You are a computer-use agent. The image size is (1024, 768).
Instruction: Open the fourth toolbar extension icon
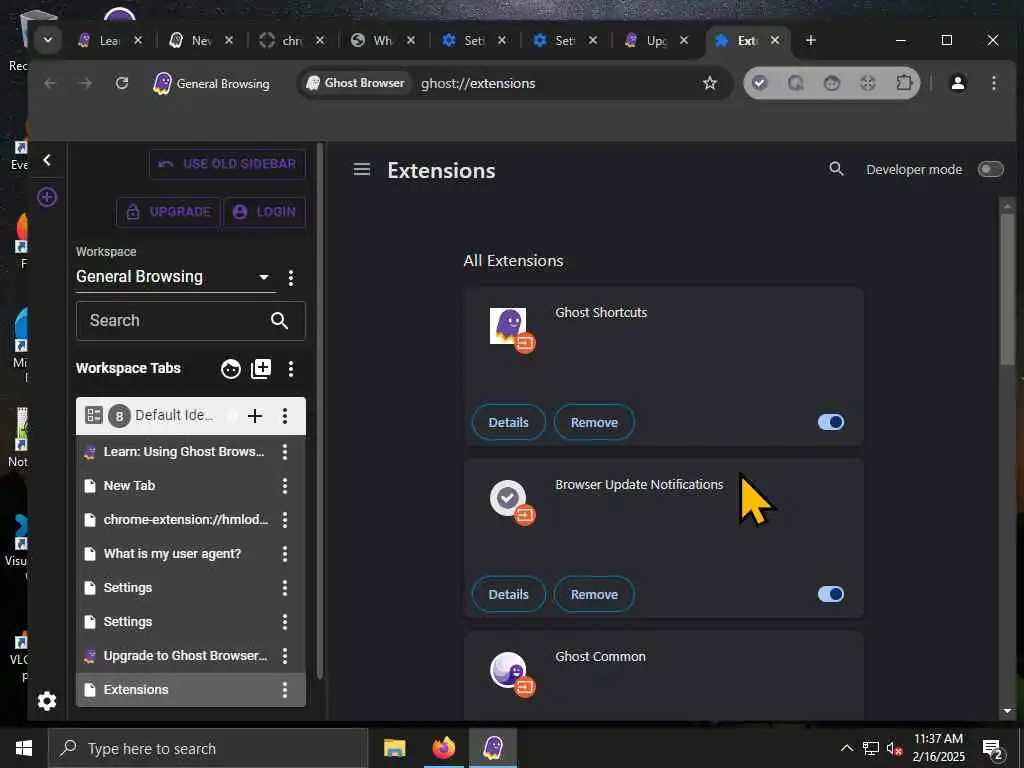(x=867, y=83)
